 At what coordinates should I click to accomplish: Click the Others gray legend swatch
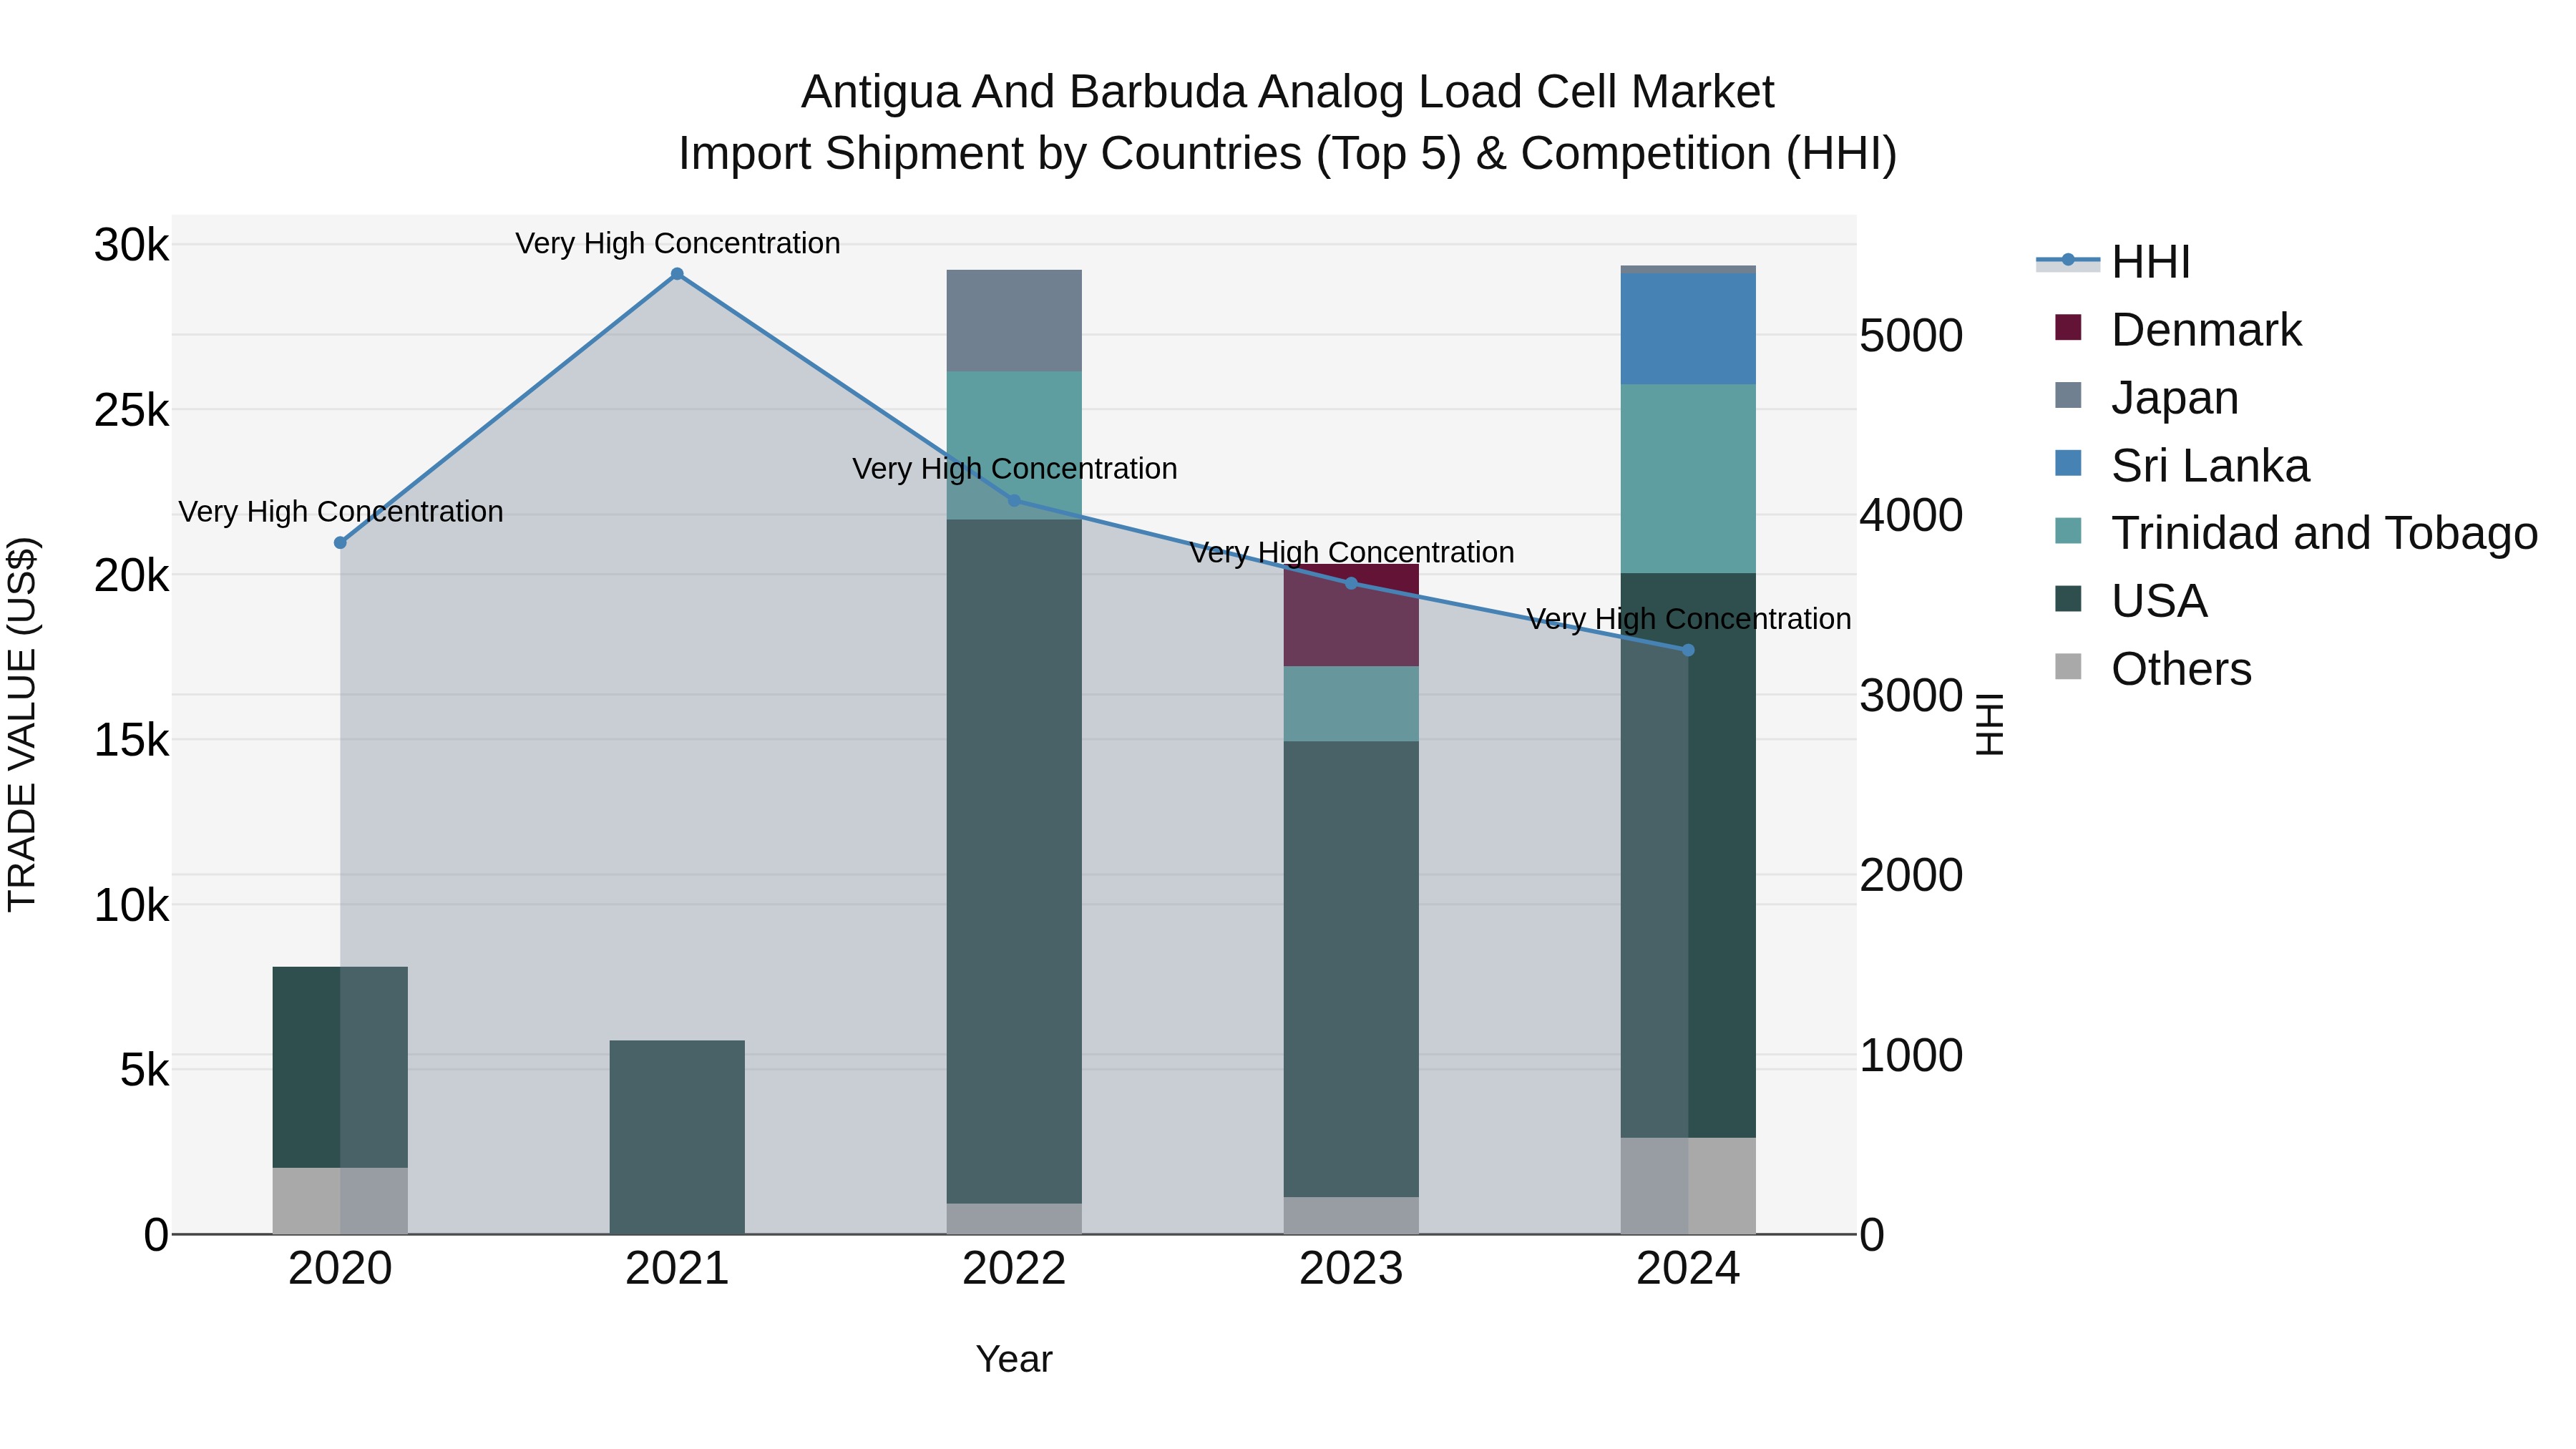point(2068,667)
